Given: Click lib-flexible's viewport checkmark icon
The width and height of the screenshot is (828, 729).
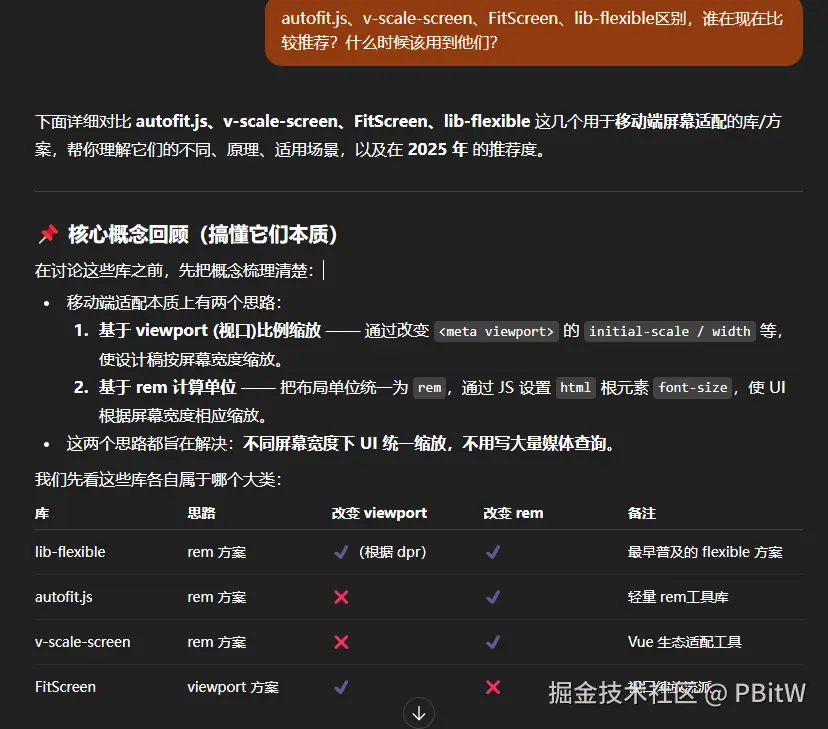Looking at the screenshot, I should [x=341, y=552].
